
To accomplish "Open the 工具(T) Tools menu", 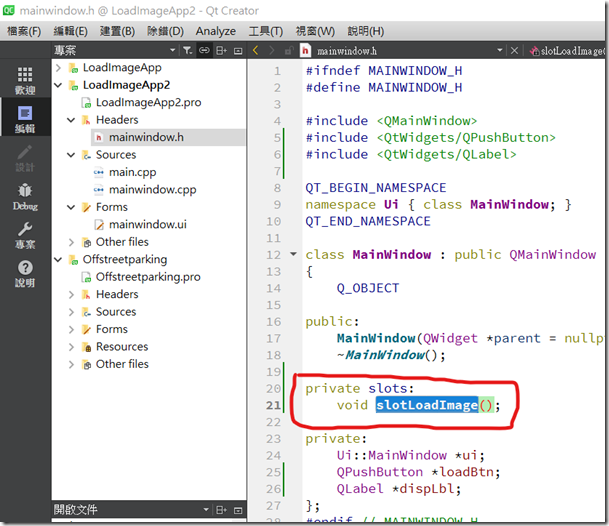I will pyautogui.click(x=265, y=31).
